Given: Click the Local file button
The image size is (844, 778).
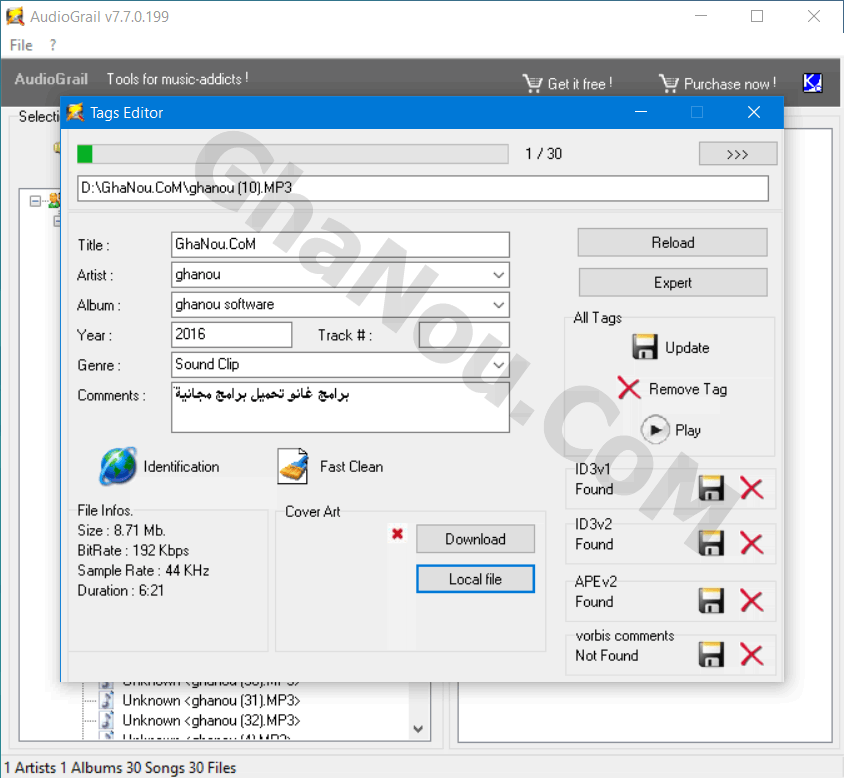Looking at the screenshot, I should click(x=475, y=579).
